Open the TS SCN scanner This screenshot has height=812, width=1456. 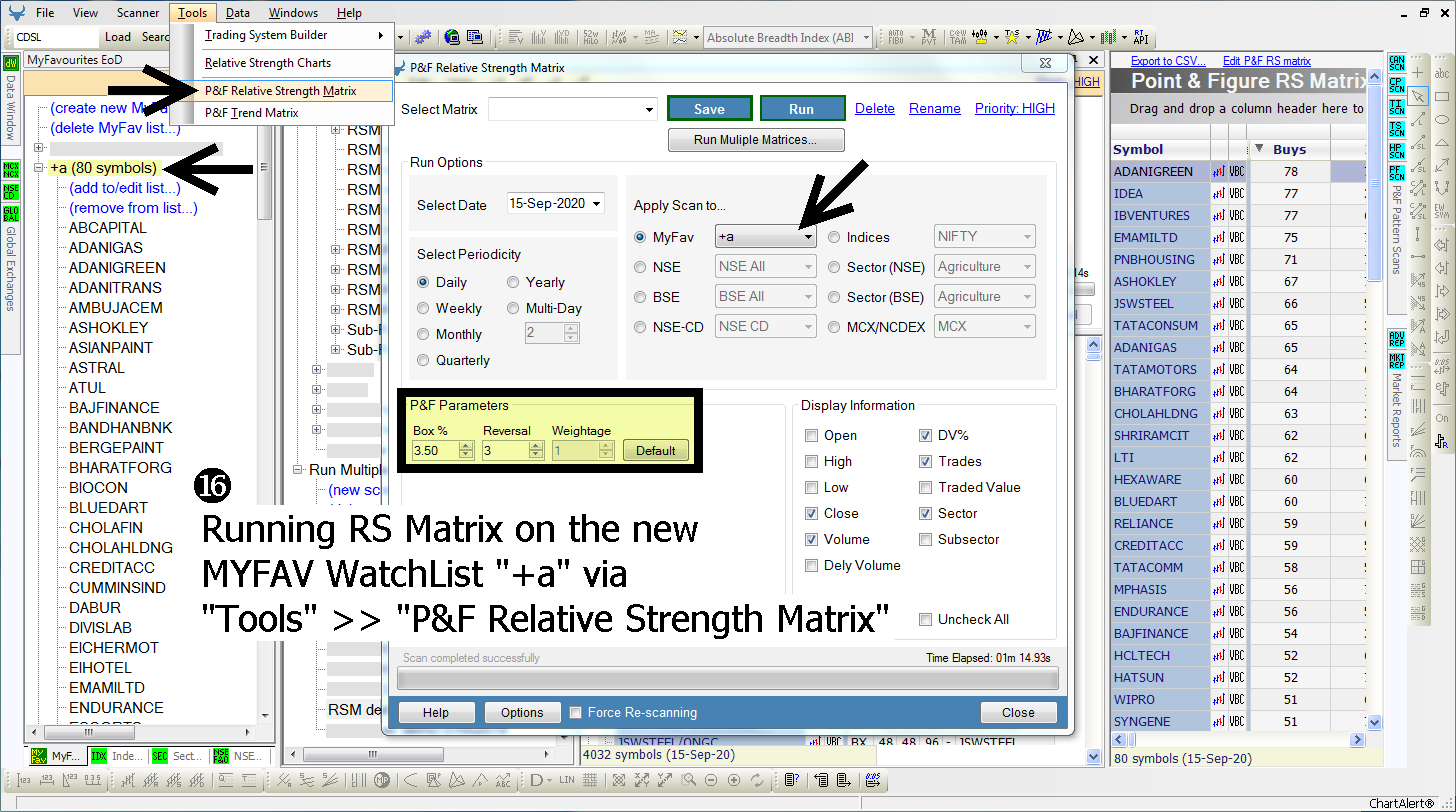pos(1397,129)
